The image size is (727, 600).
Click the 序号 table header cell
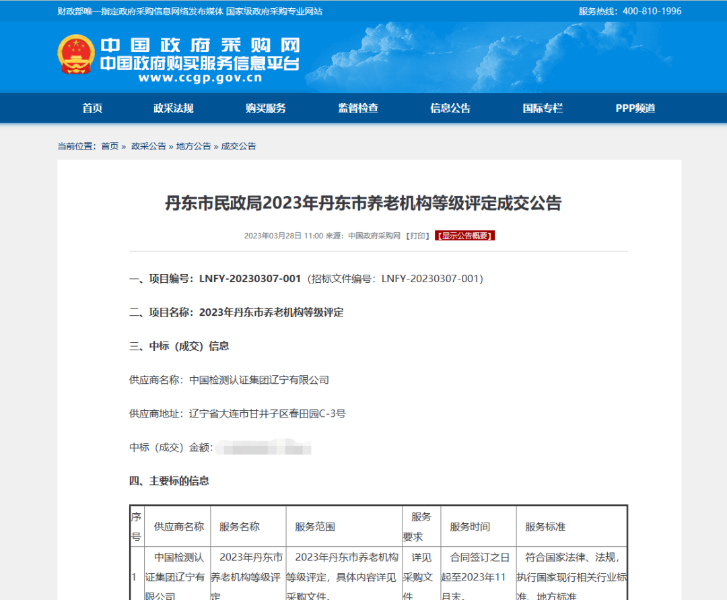tap(137, 527)
